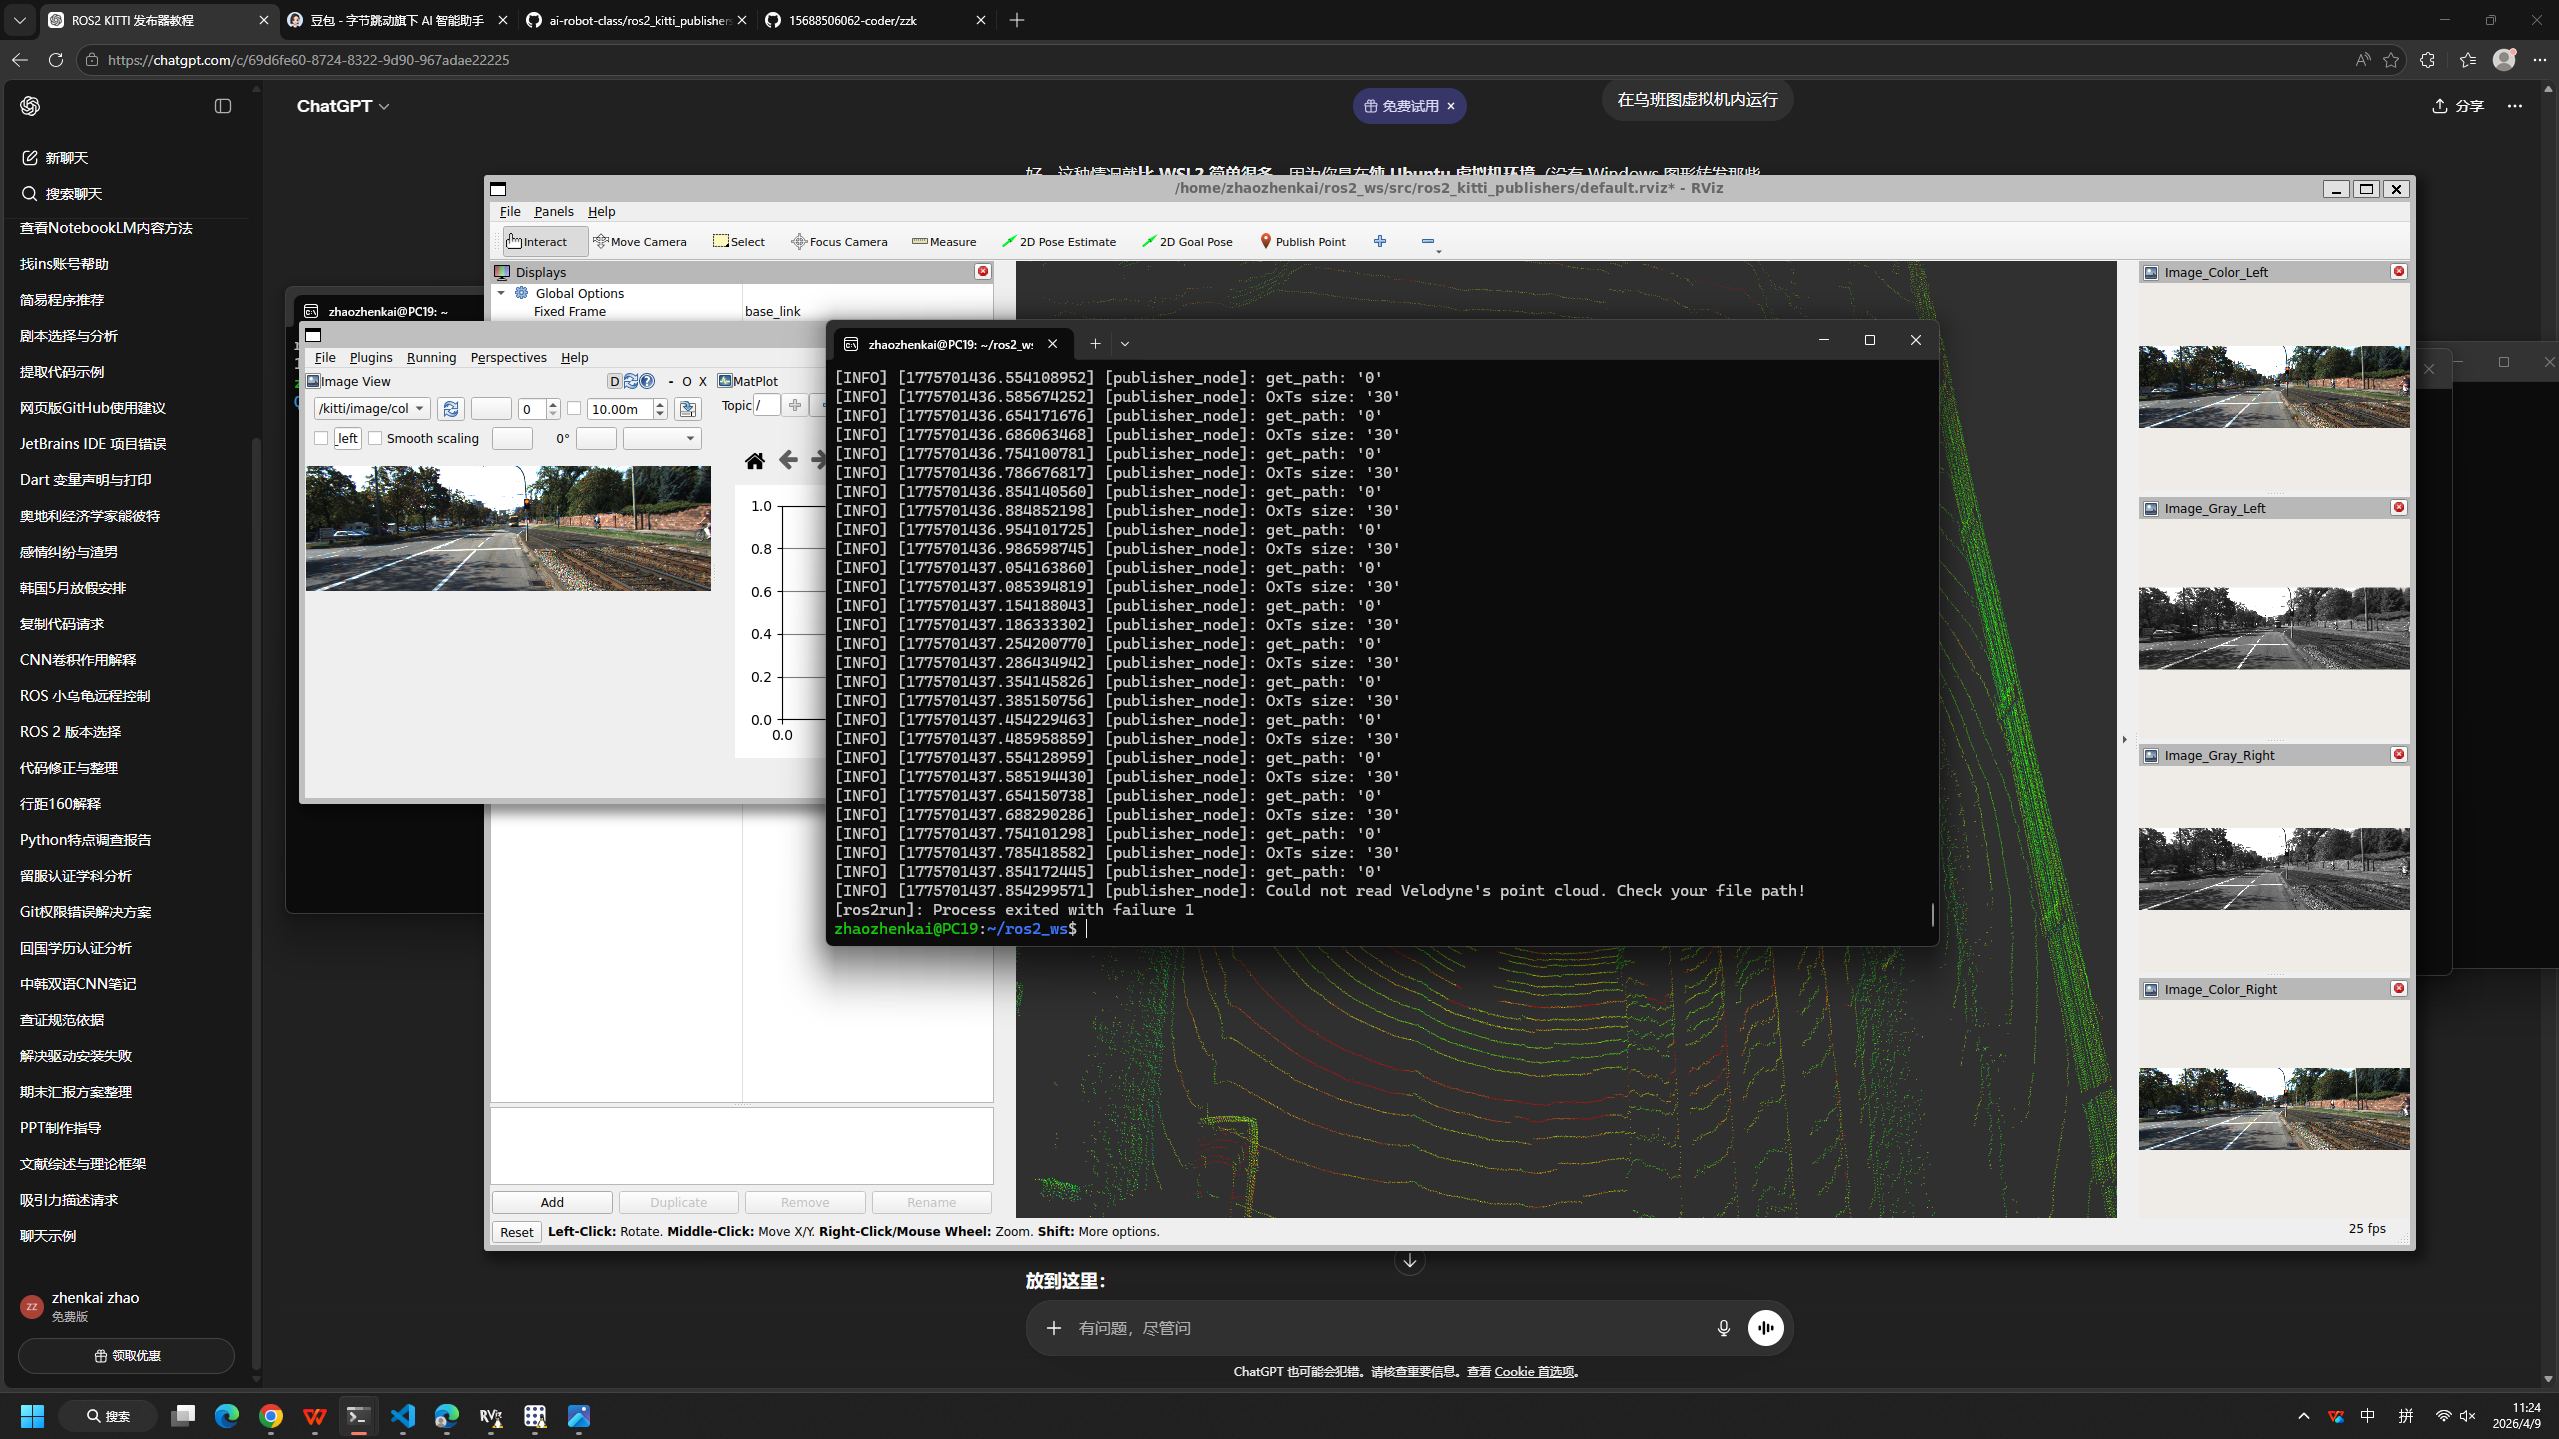Click the rqt reload plugin icon
2559x1439 pixels.
(631, 381)
